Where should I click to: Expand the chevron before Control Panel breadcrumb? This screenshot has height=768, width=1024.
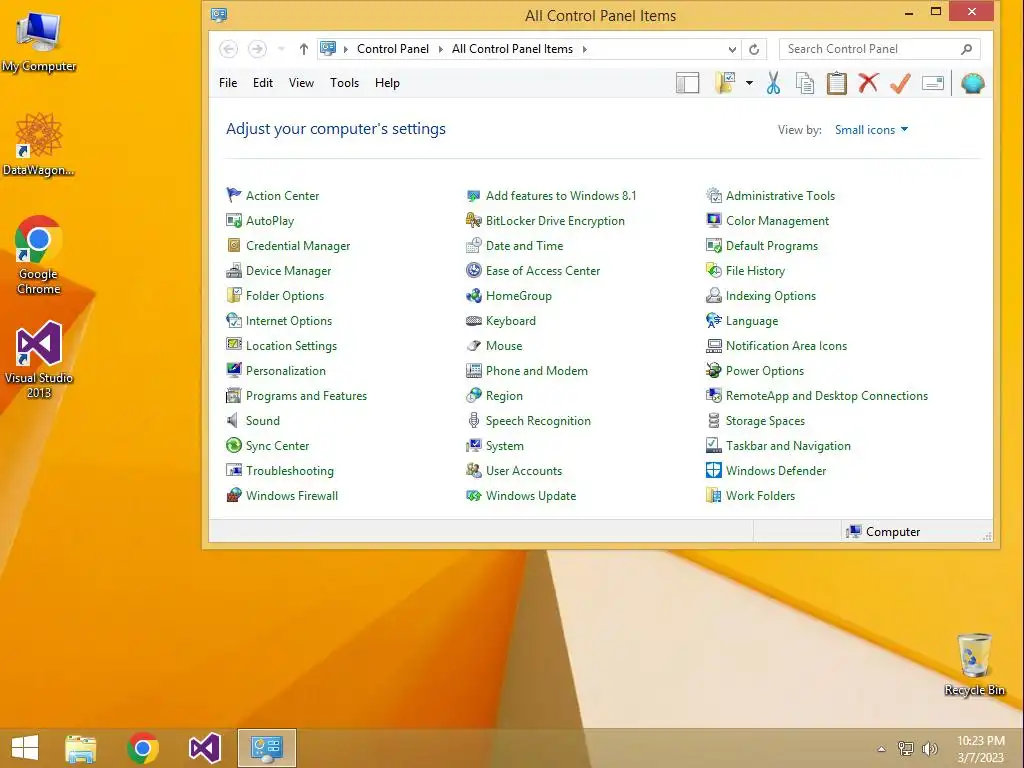345,49
